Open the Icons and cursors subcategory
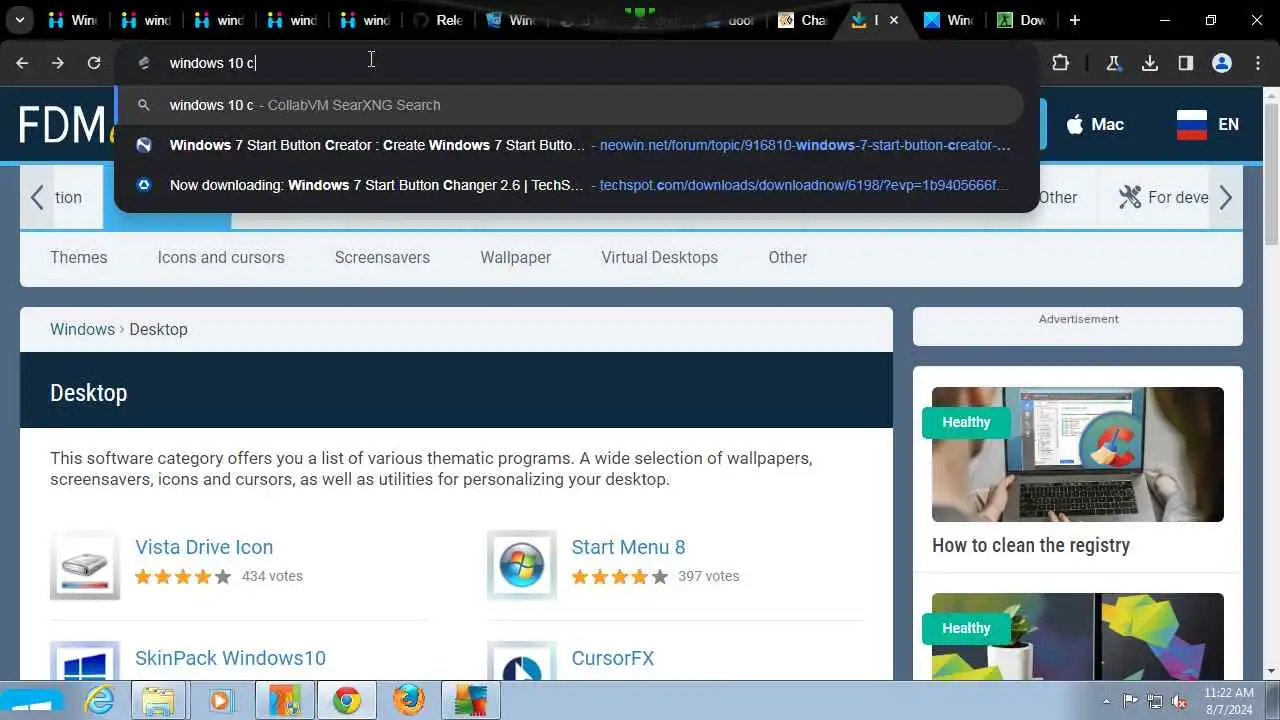This screenshot has width=1280, height=720. pos(221,257)
